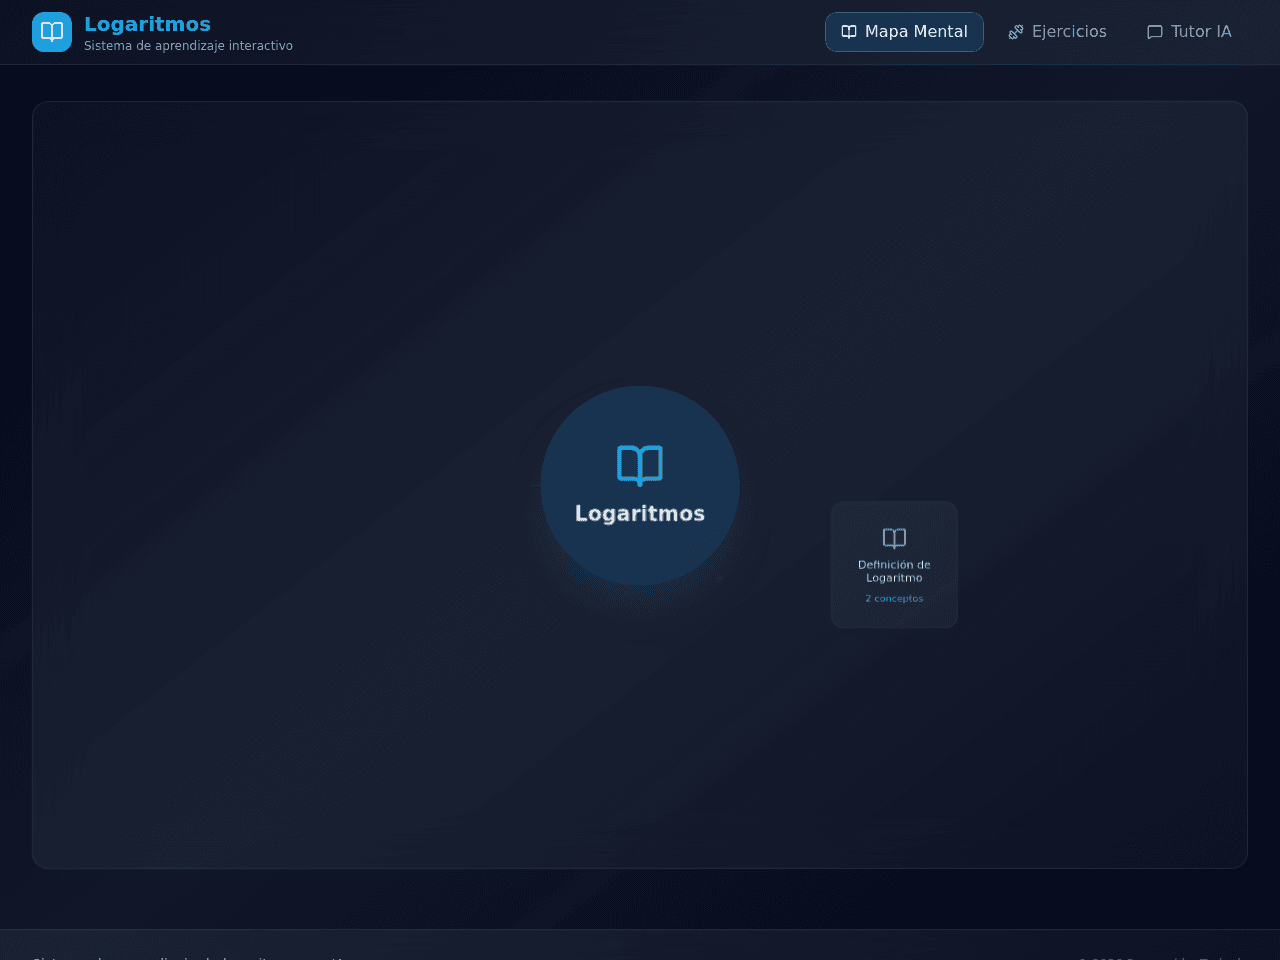Click the dumbbell icon beside Ejercicios
This screenshot has height=960, width=1280.
(1016, 32)
